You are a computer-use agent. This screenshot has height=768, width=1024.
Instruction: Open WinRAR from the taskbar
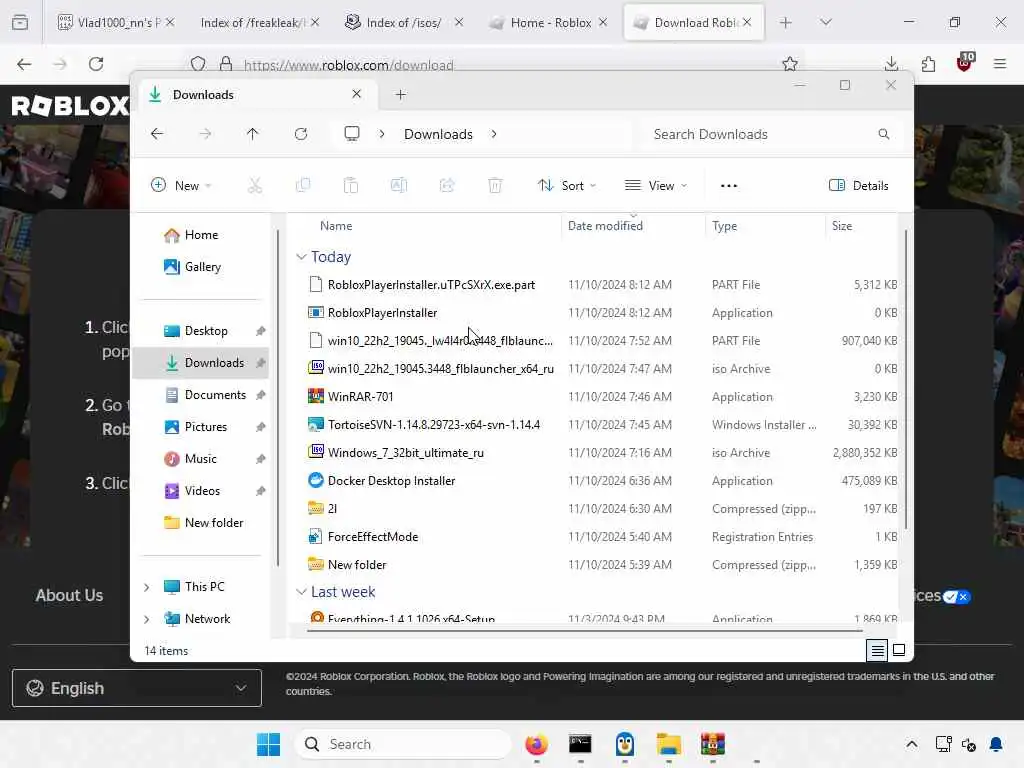click(712, 744)
